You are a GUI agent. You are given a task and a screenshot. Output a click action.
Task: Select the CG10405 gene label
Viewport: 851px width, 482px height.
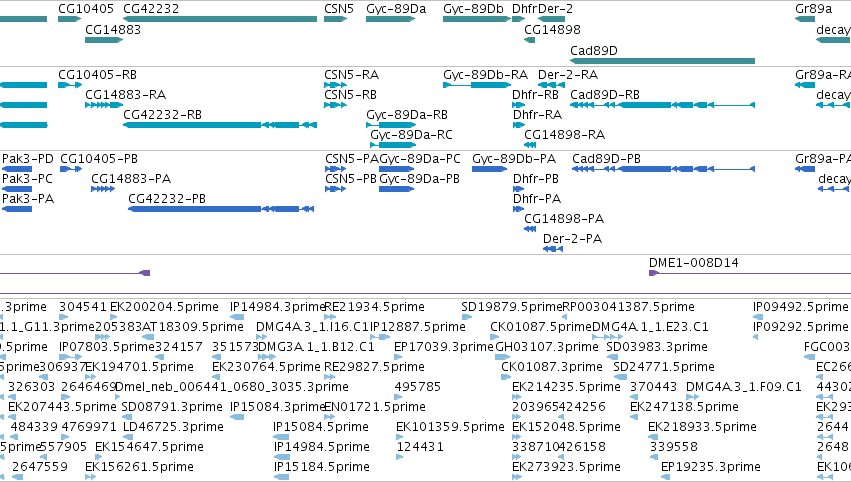coord(86,9)
